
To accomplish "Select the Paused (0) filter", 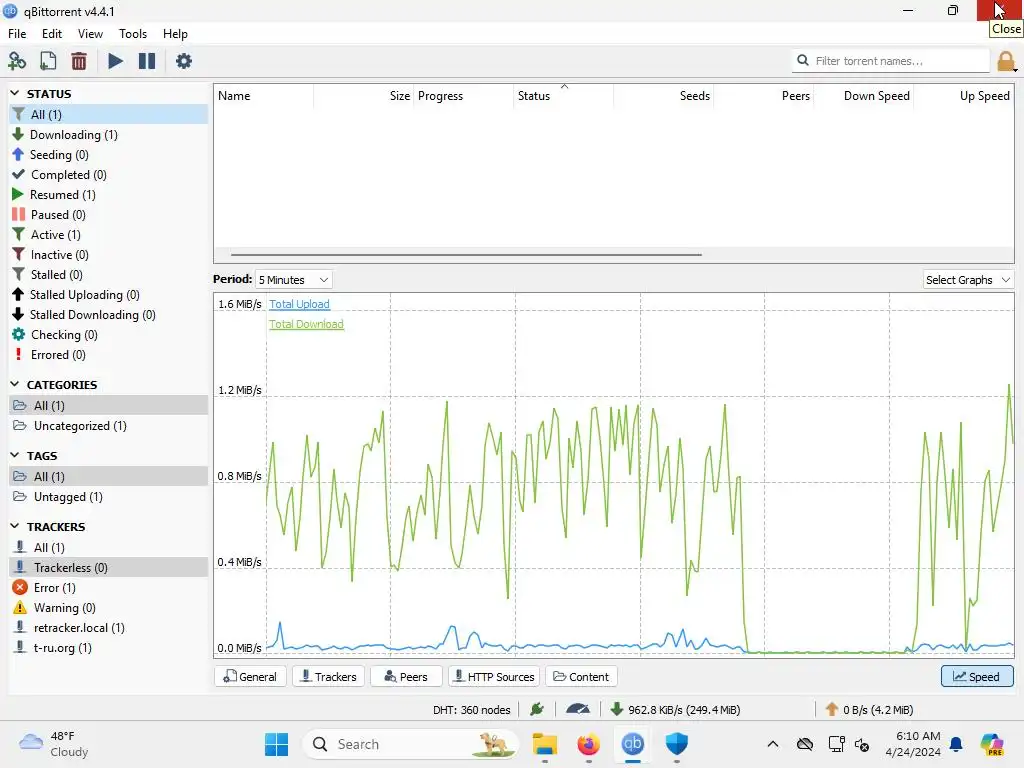I will [x=108, y=215].
